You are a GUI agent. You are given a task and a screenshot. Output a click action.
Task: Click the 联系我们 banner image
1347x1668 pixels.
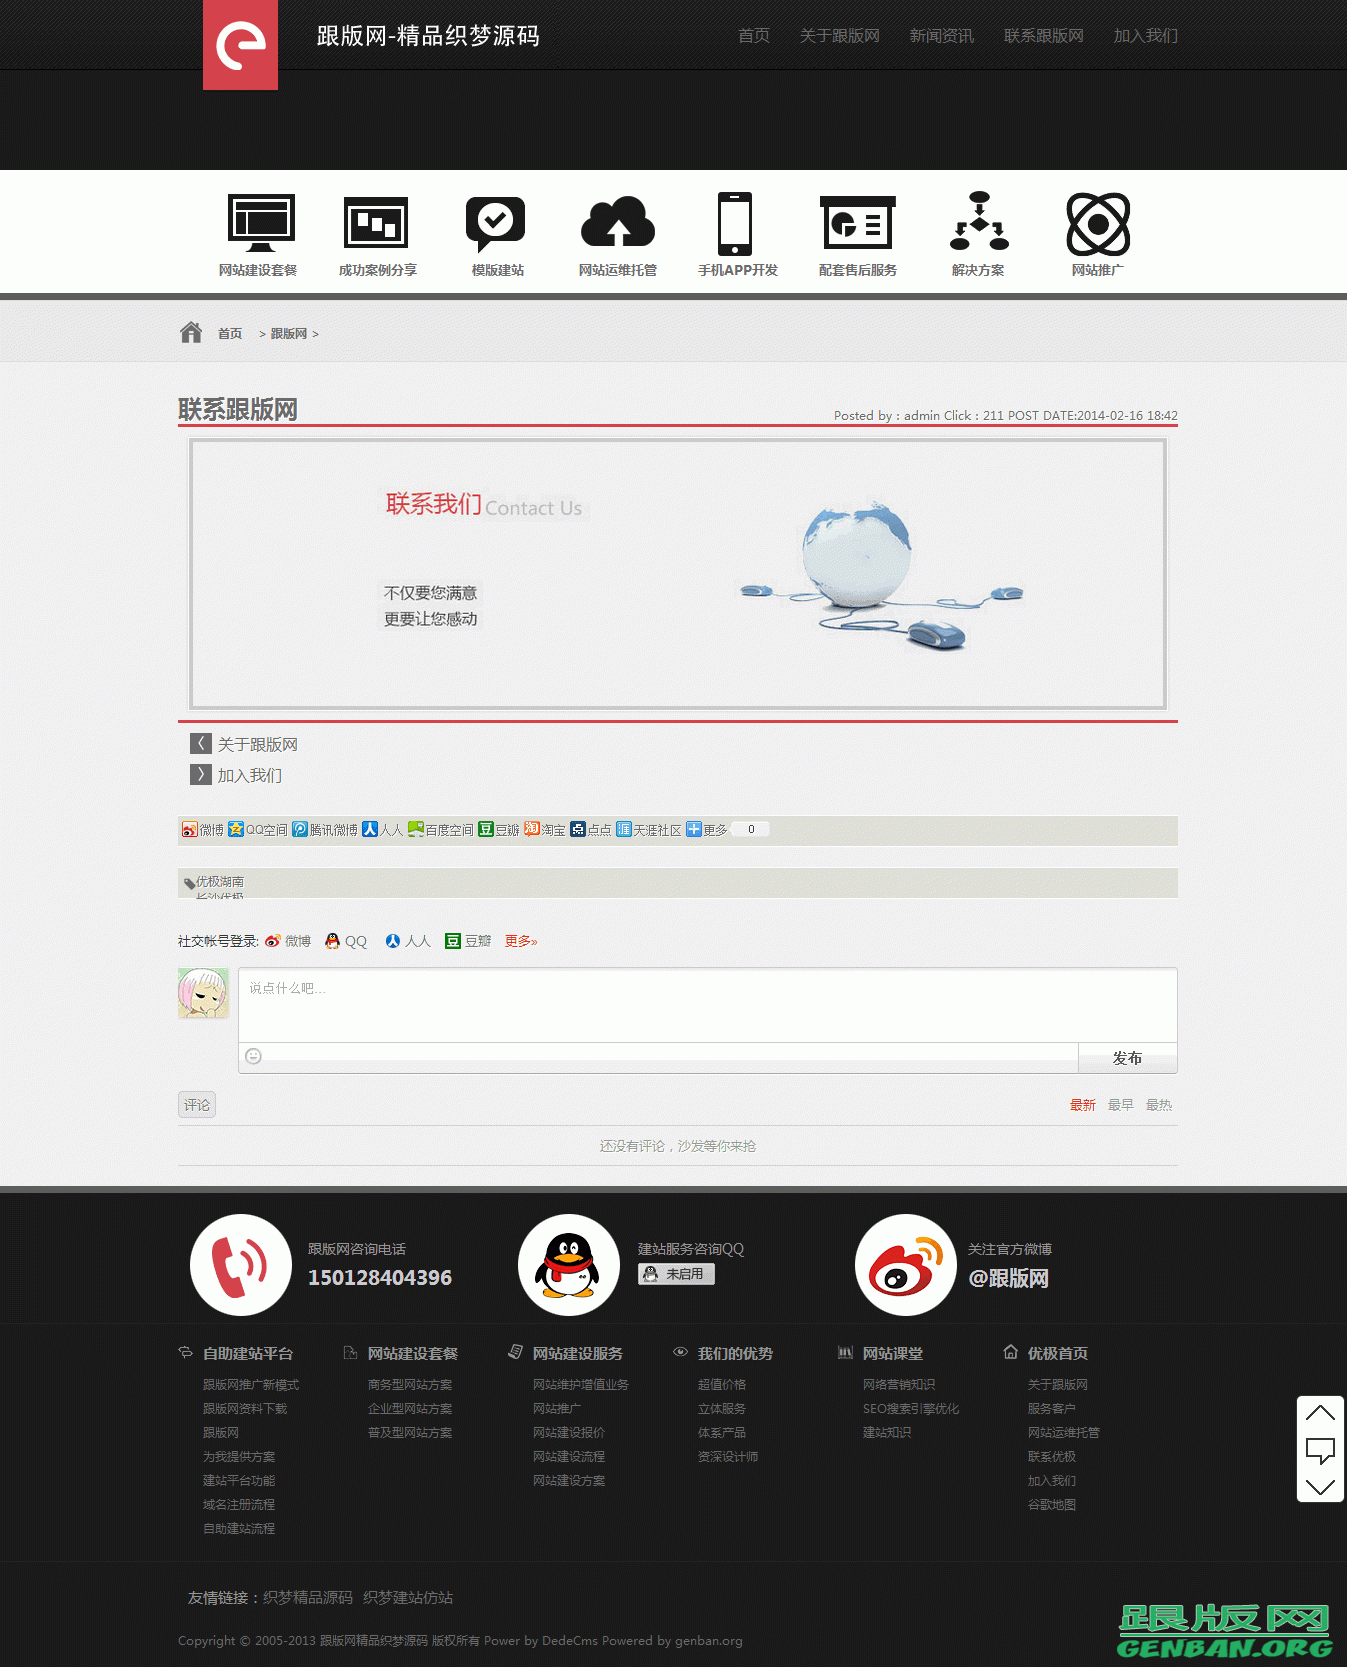(678, 574)
